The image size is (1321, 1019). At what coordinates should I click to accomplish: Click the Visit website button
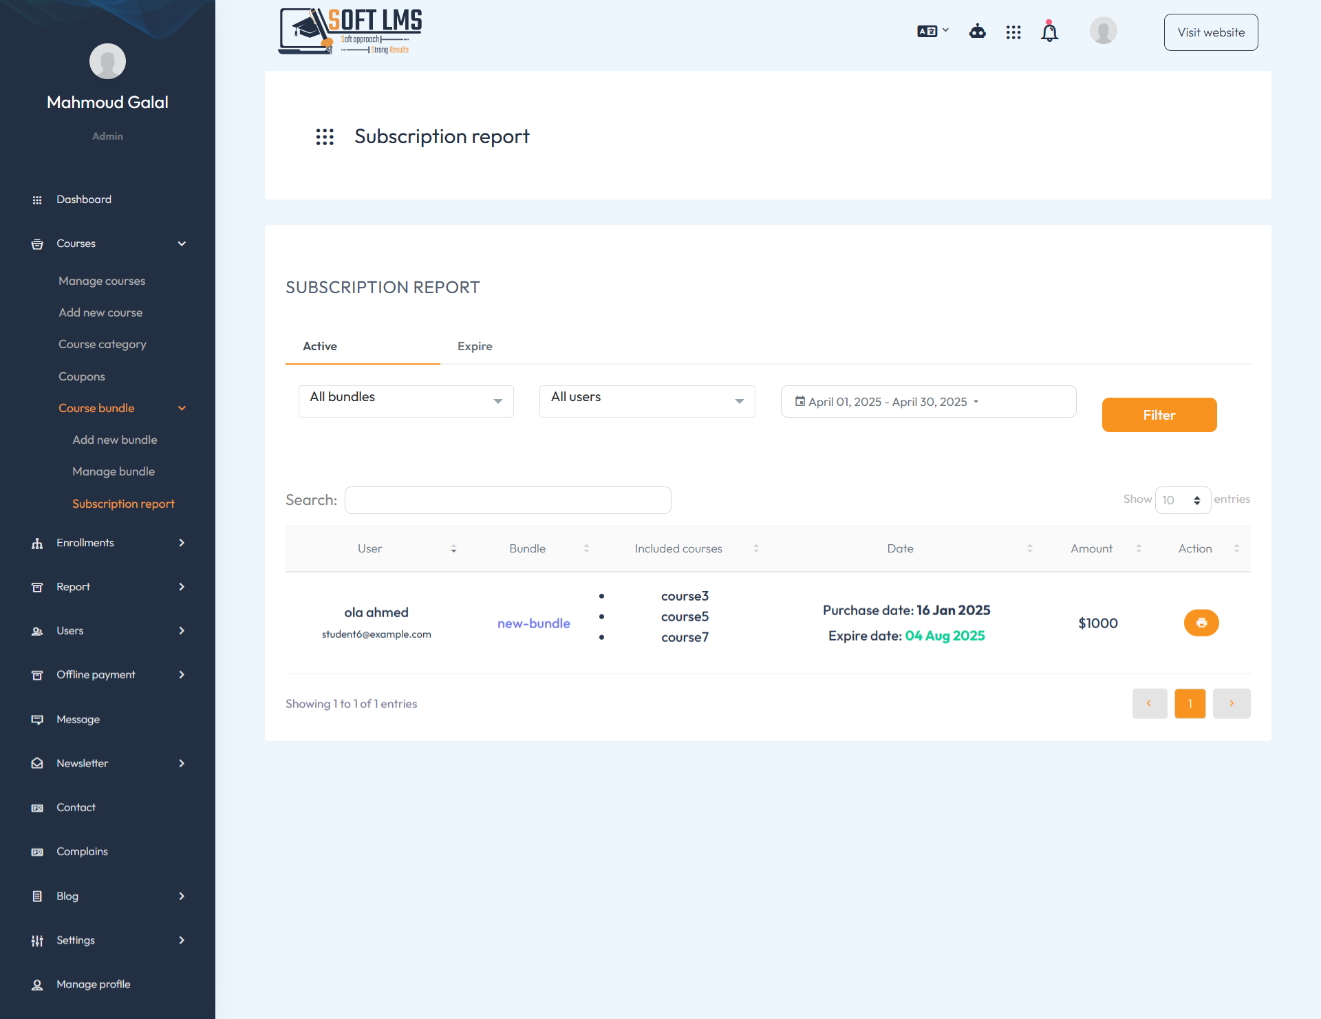click(x=1211, y=32)
